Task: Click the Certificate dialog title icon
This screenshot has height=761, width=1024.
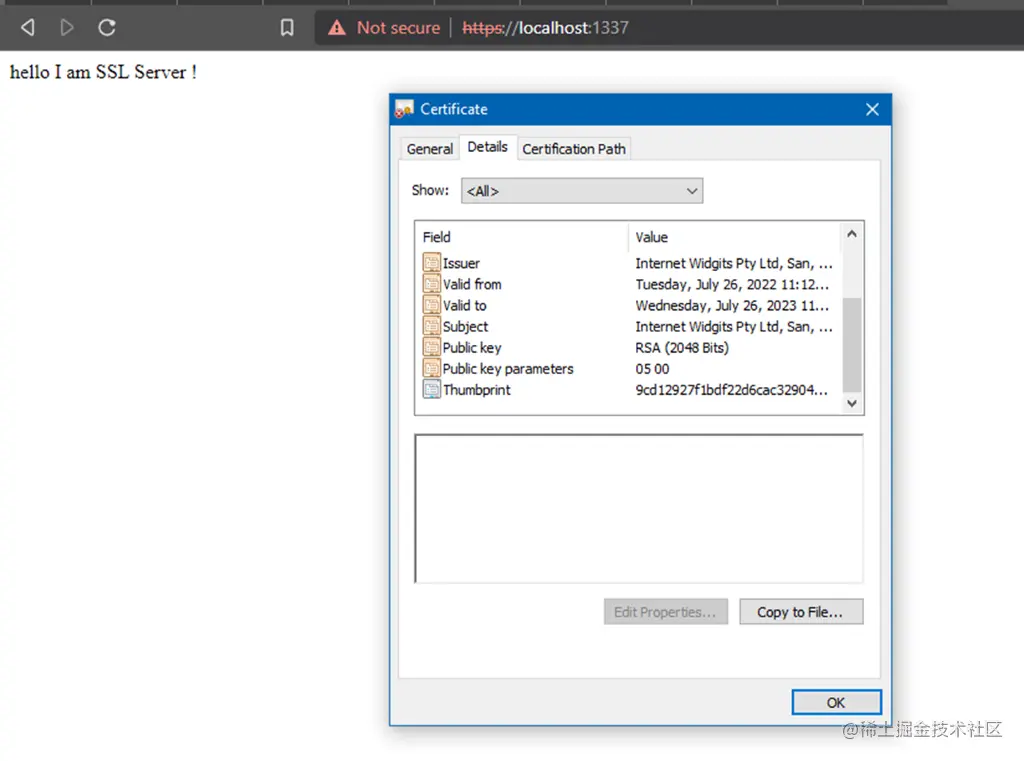Action: (x=404, y=109)
